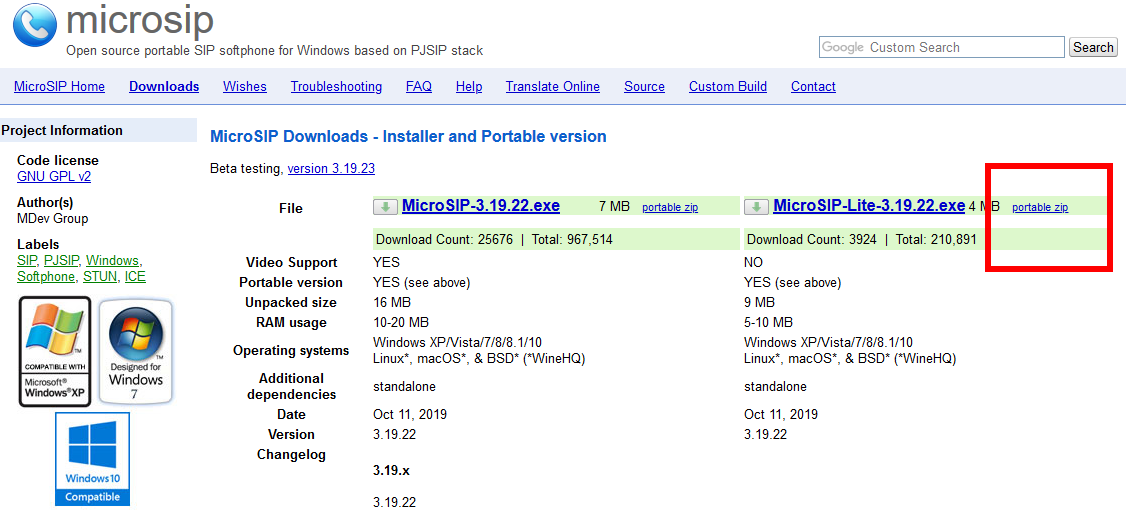Open the Contact page link
The image size is (1126, 512).
[814, 87]
